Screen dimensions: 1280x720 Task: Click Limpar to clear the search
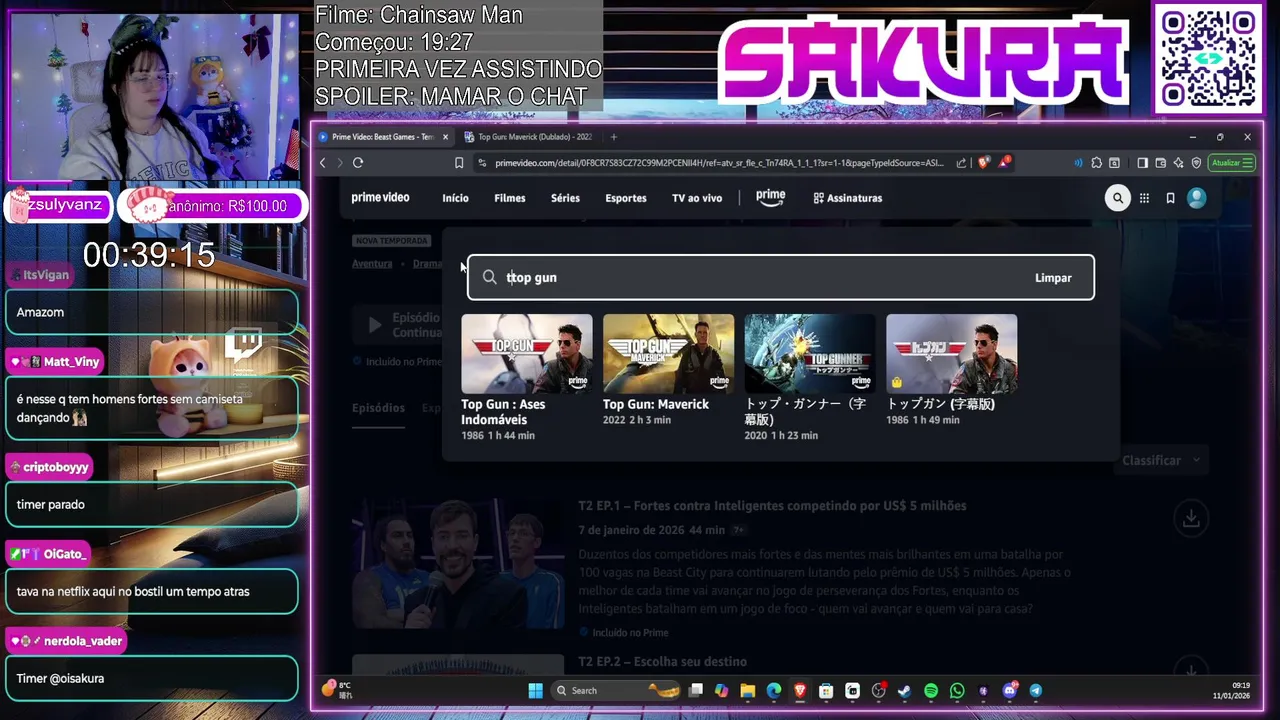(x=1053, y=278)
